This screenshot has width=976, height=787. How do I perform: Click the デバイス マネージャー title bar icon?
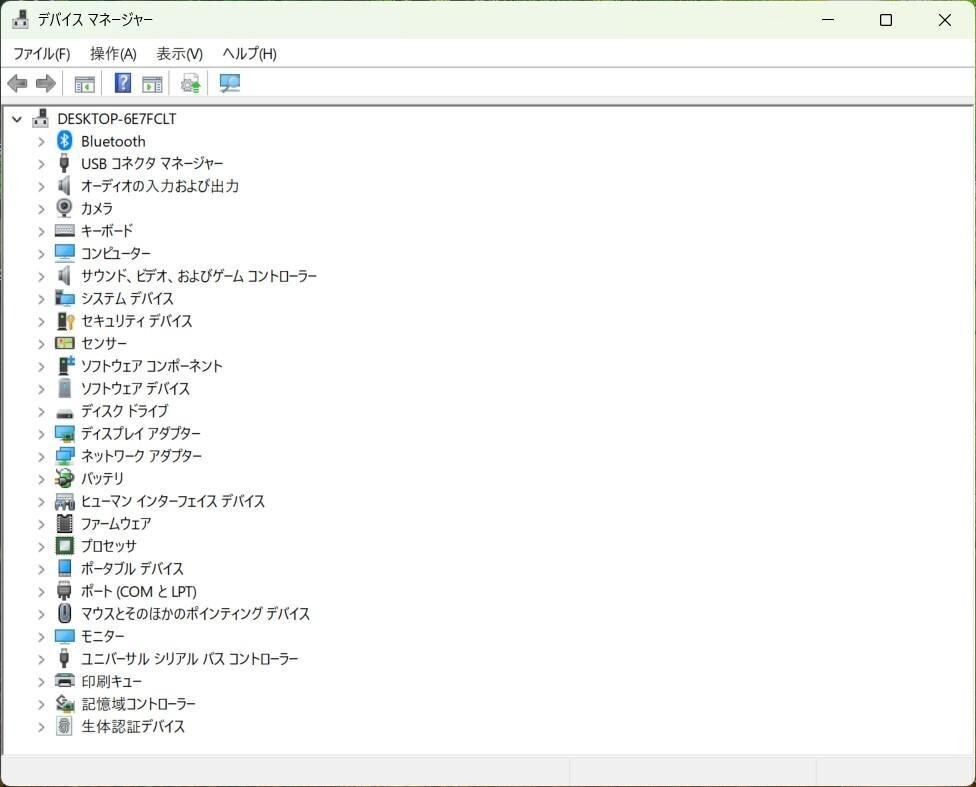(x=20, y=20)
